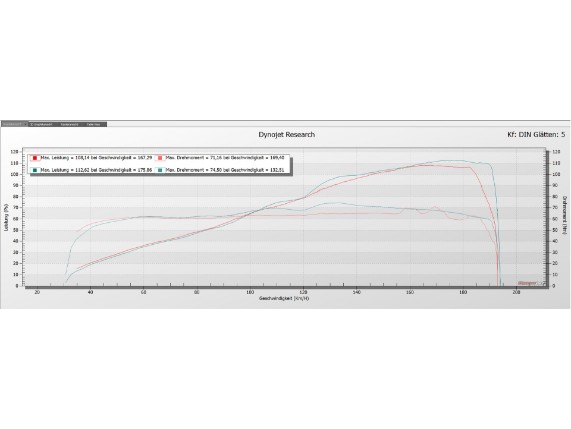Click the light red Max. Drehmoment 71,16 swatch
The image size is (571, 429).
(x=160, y=158)
